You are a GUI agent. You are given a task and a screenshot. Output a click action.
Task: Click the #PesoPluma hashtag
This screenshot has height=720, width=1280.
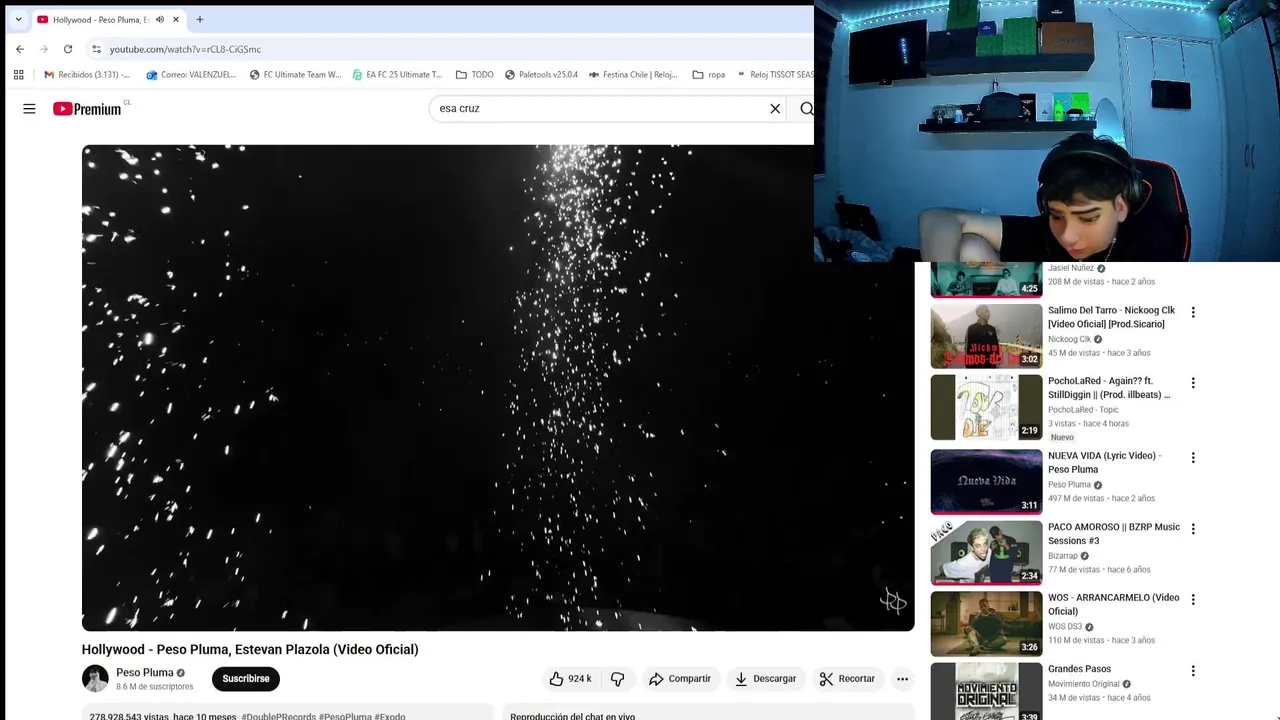[x=345, y=716]
